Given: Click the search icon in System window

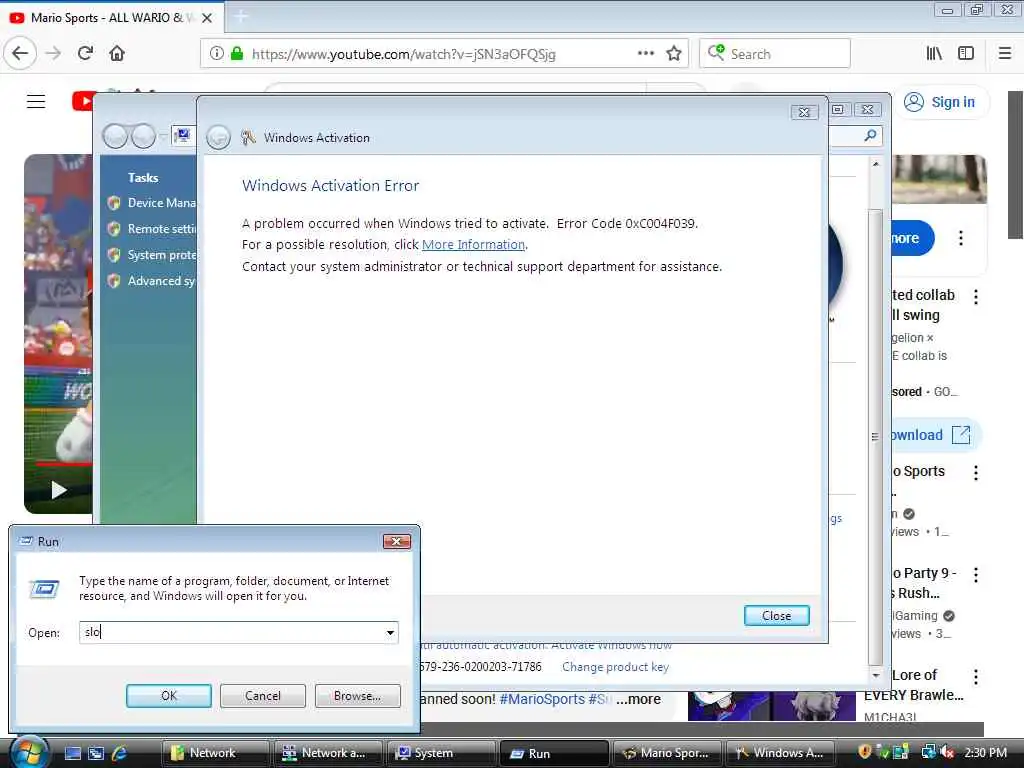Looking at the screenshot, I should [870, 135].
